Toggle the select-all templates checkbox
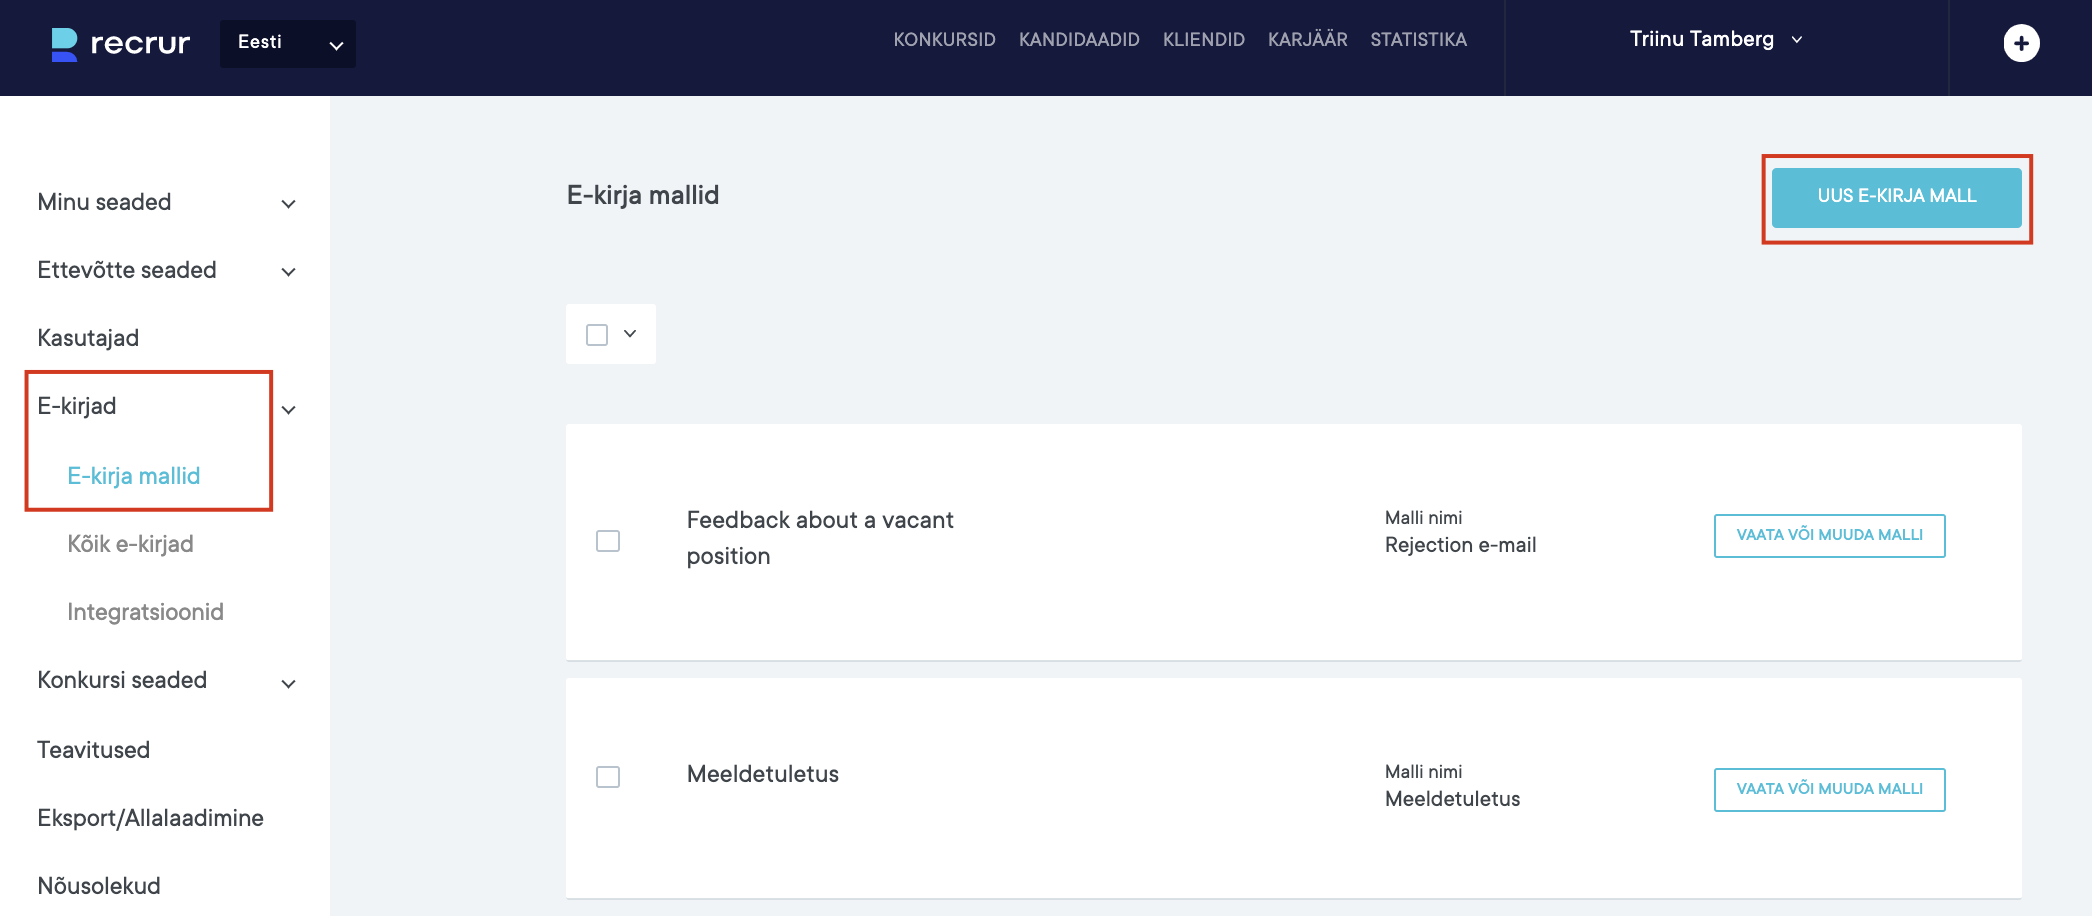2092x916 pixels. (597, 335)
